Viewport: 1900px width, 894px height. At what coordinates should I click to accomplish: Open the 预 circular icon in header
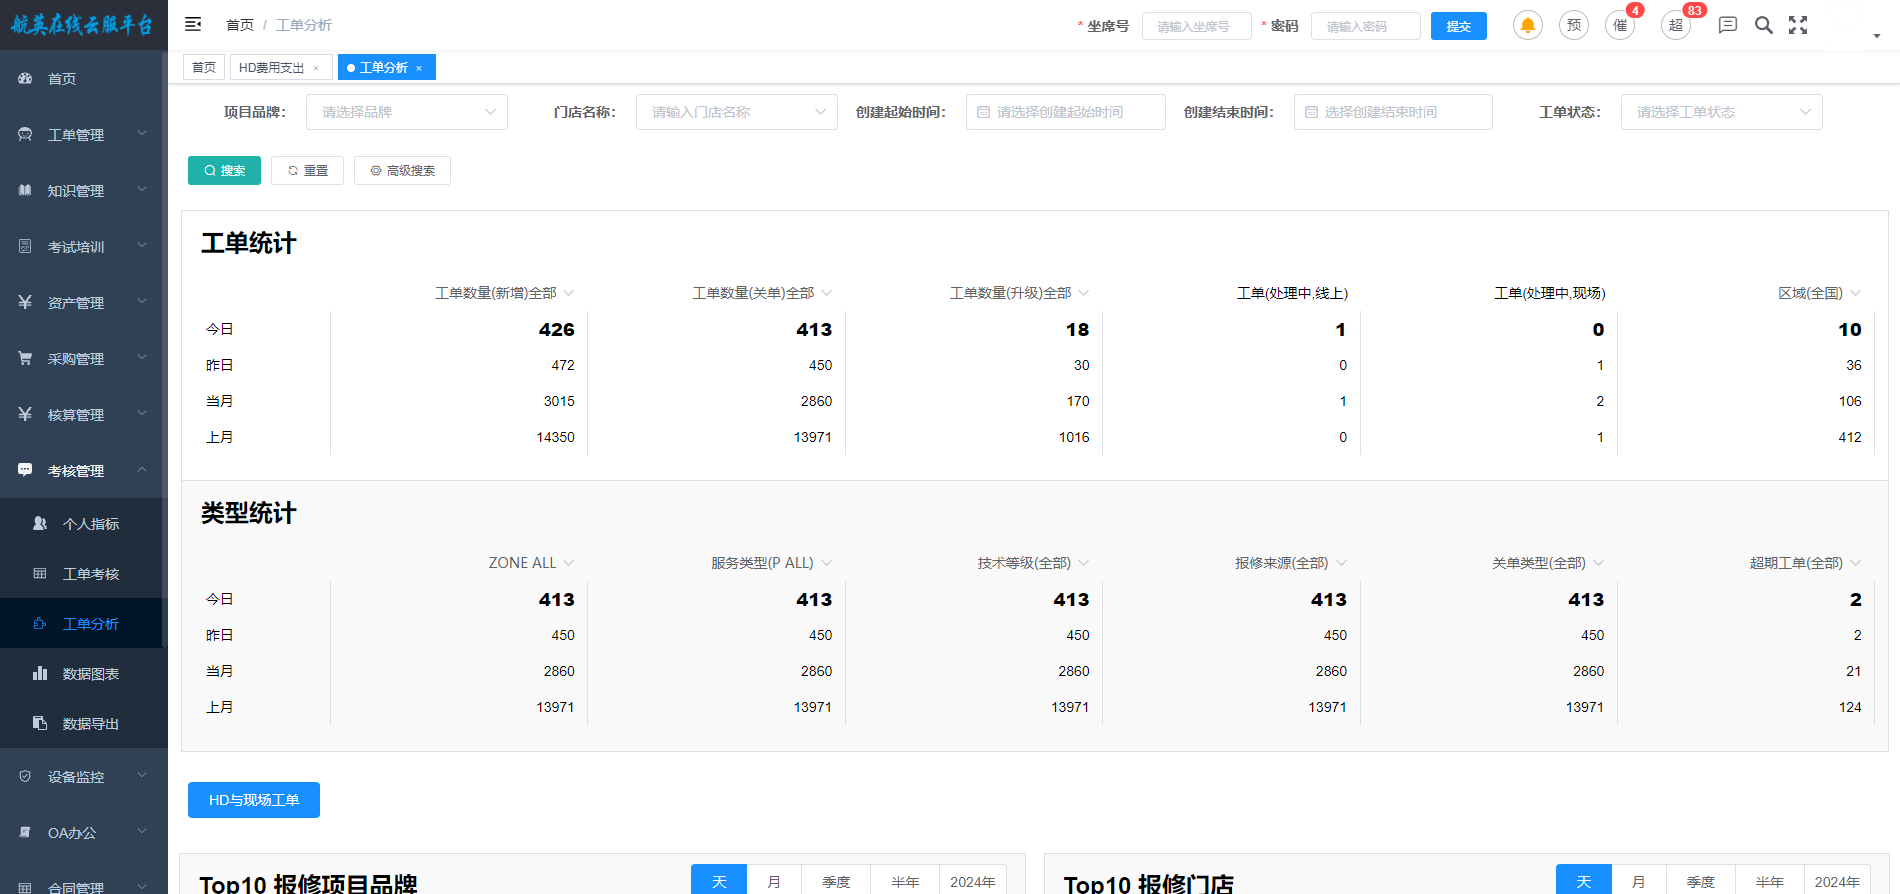pos(1574,26)
